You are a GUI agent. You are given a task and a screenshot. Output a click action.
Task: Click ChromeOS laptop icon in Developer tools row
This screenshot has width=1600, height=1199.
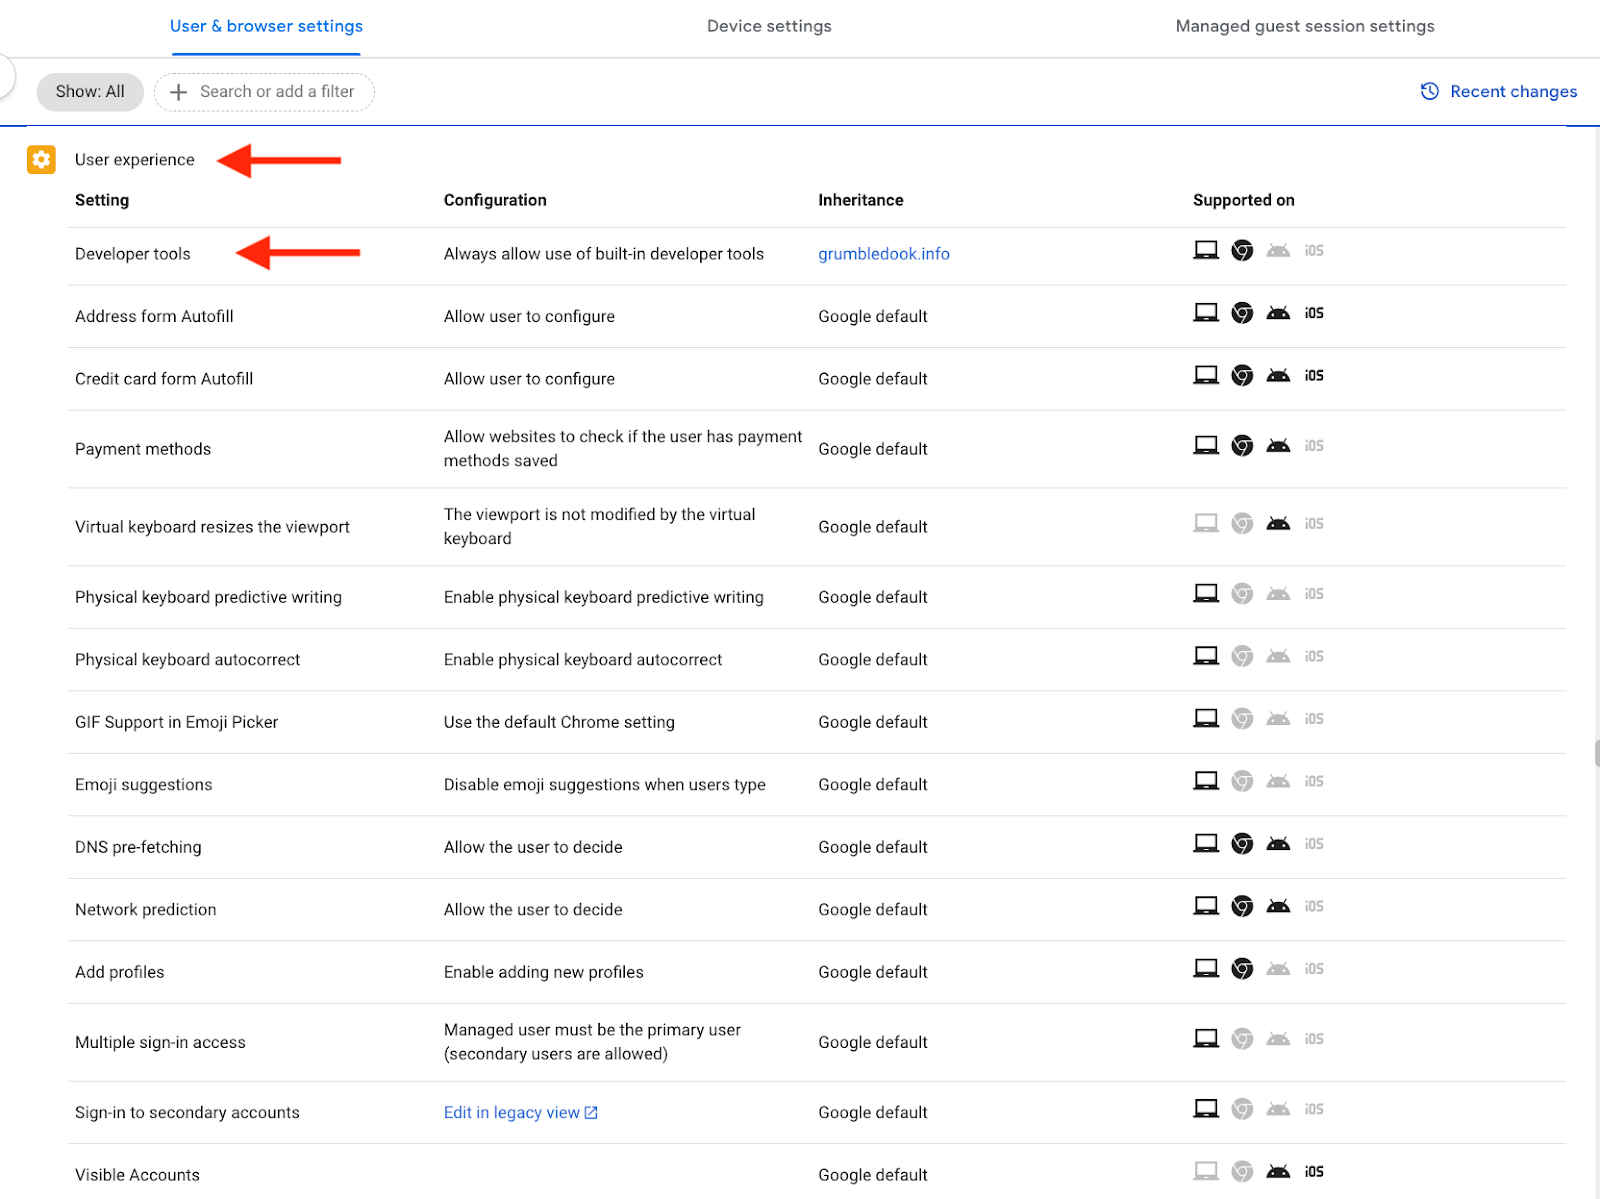[1206, 251]
